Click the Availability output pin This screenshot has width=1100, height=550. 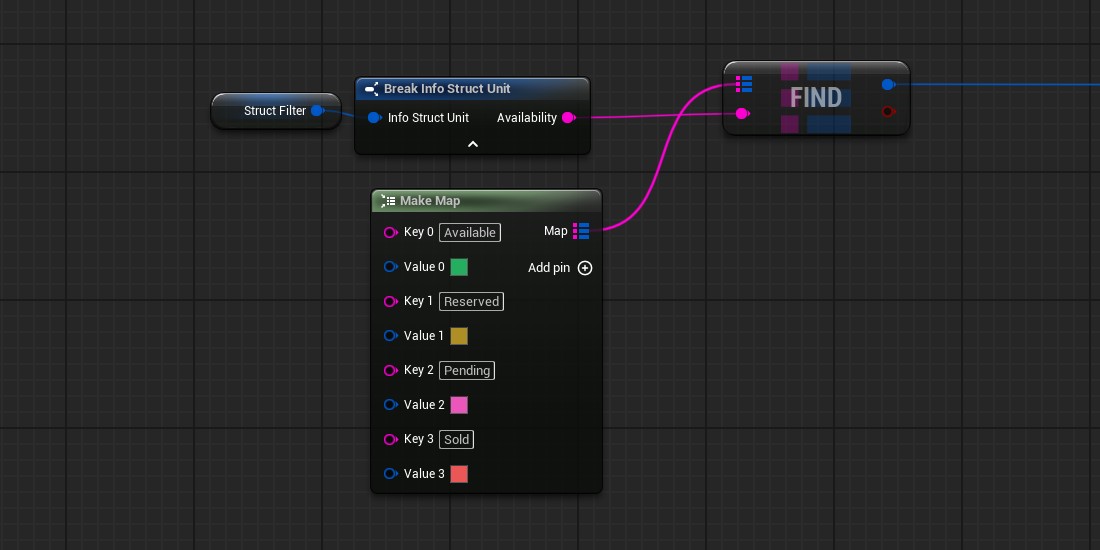(x=568, y=118)
